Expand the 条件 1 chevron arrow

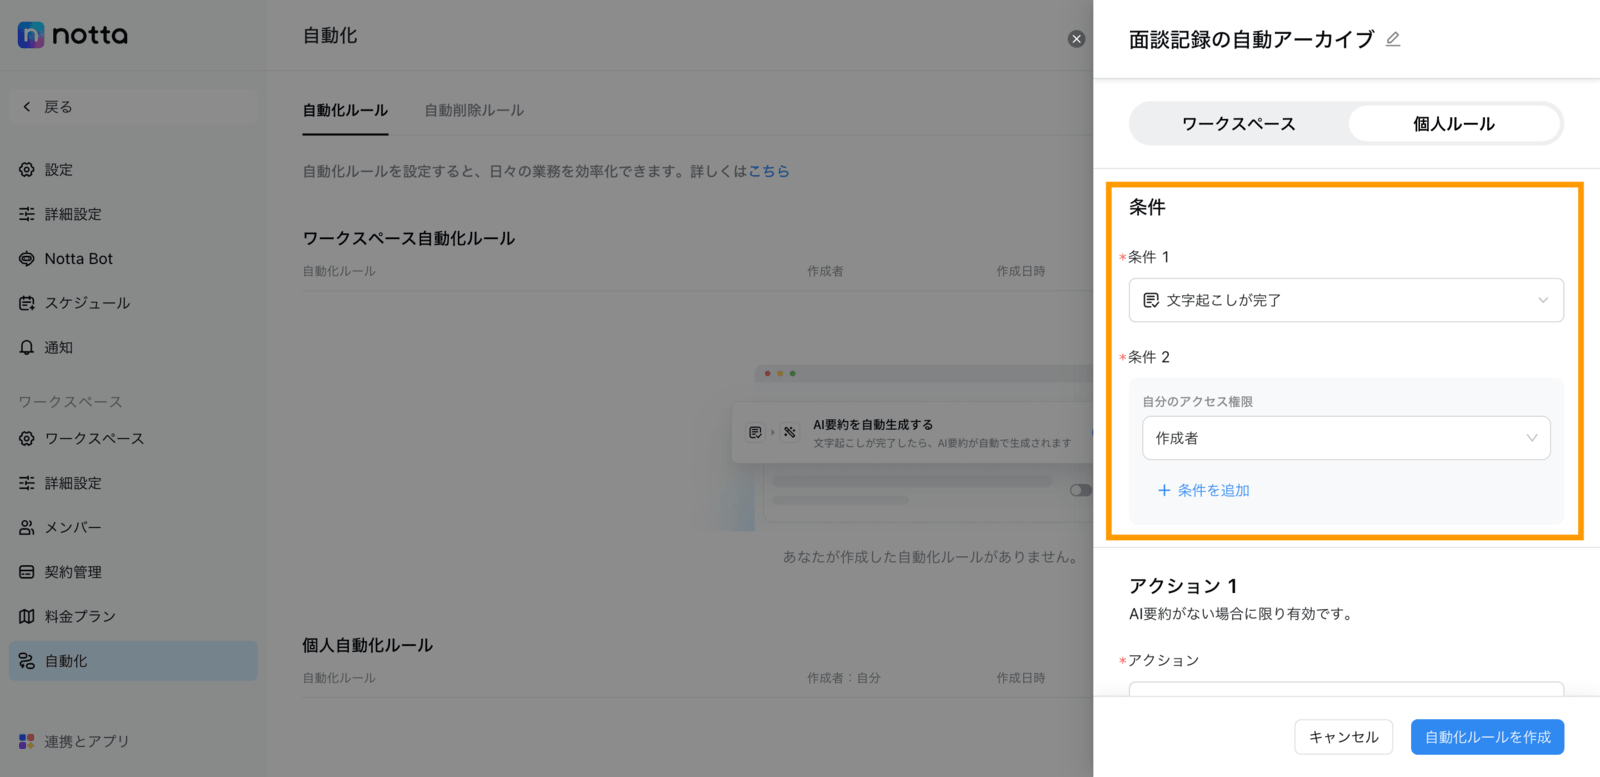click(x=1543, y=300)
